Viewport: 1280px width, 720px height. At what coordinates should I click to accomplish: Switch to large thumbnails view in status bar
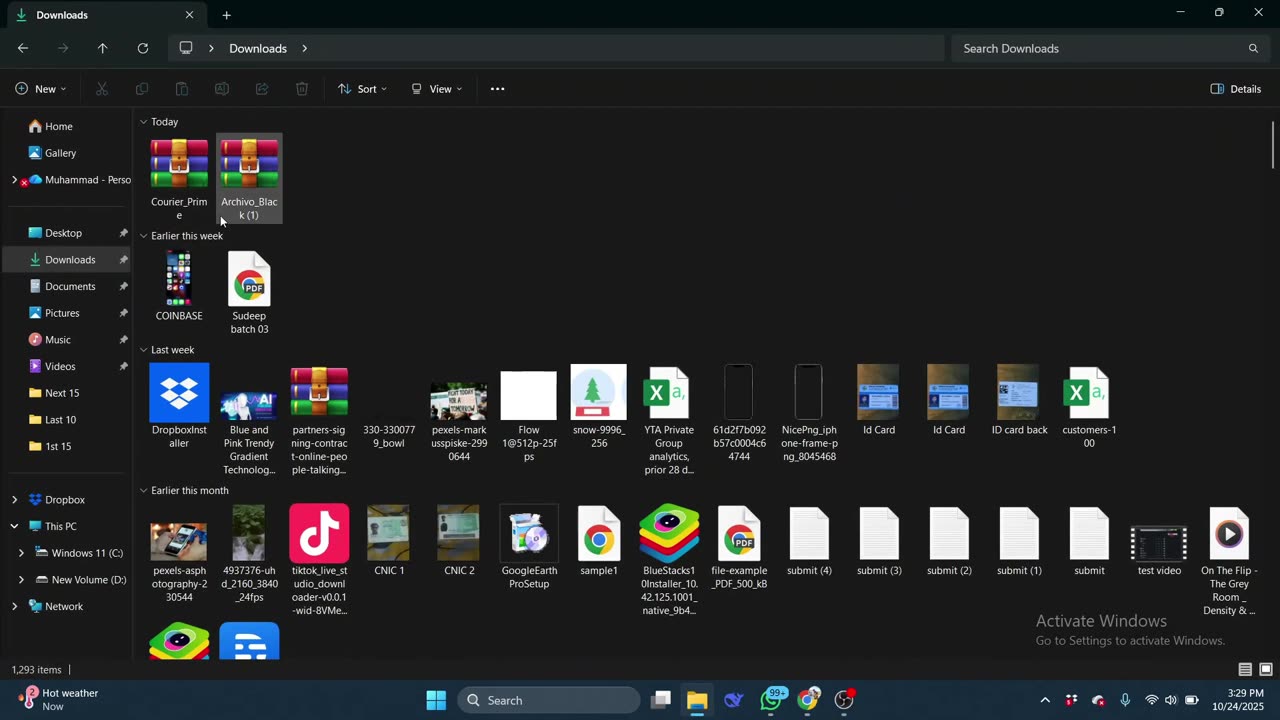(x=1265, y=670)
